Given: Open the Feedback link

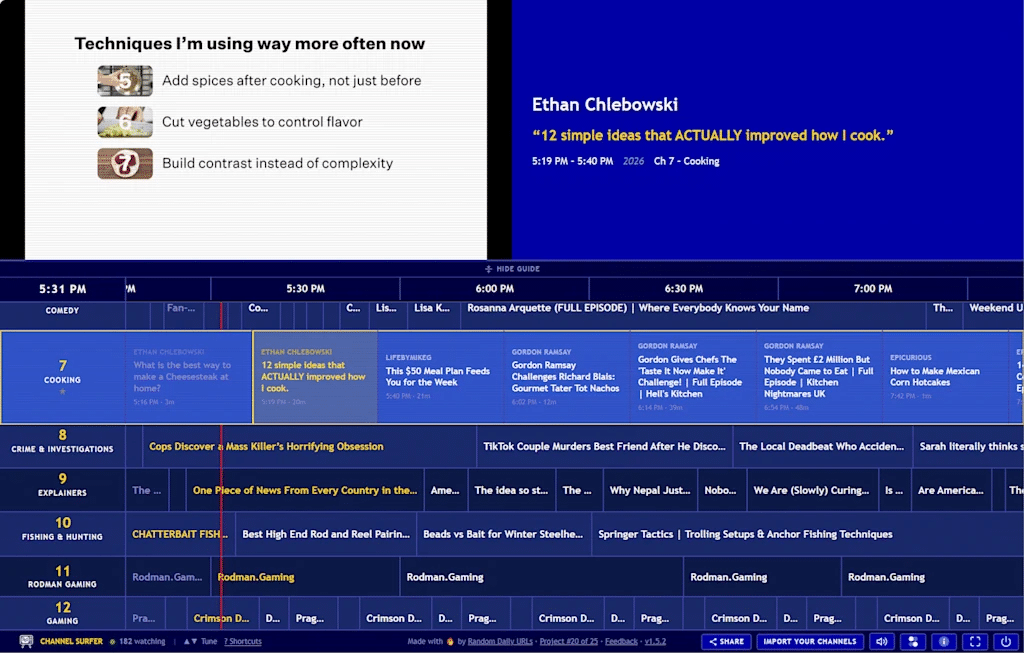Looking at the screenshot, I should click(621, 642).
